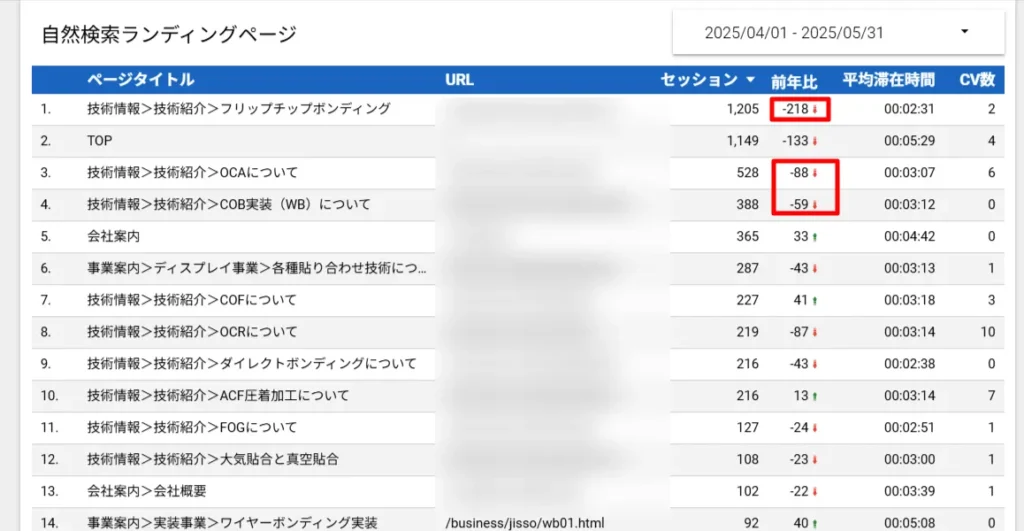Select the COB実装（WB）について page title

point(229,204)
